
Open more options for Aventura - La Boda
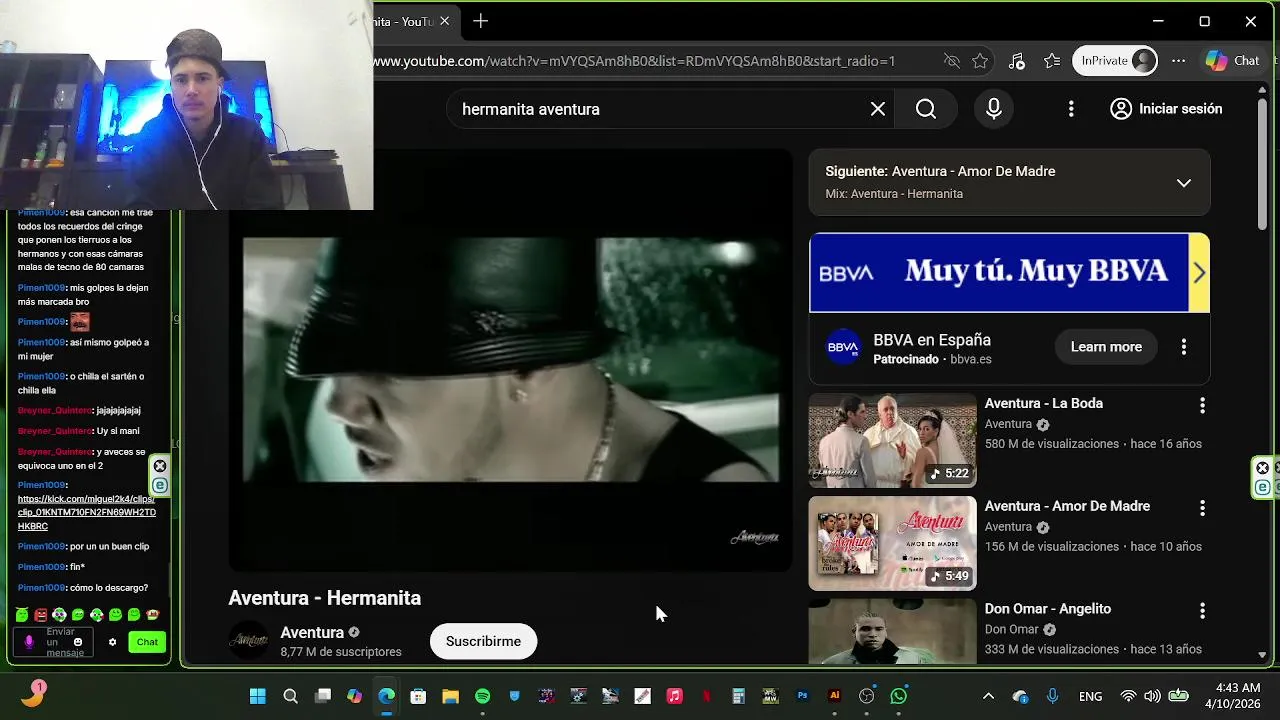(x=1202, y=405)
